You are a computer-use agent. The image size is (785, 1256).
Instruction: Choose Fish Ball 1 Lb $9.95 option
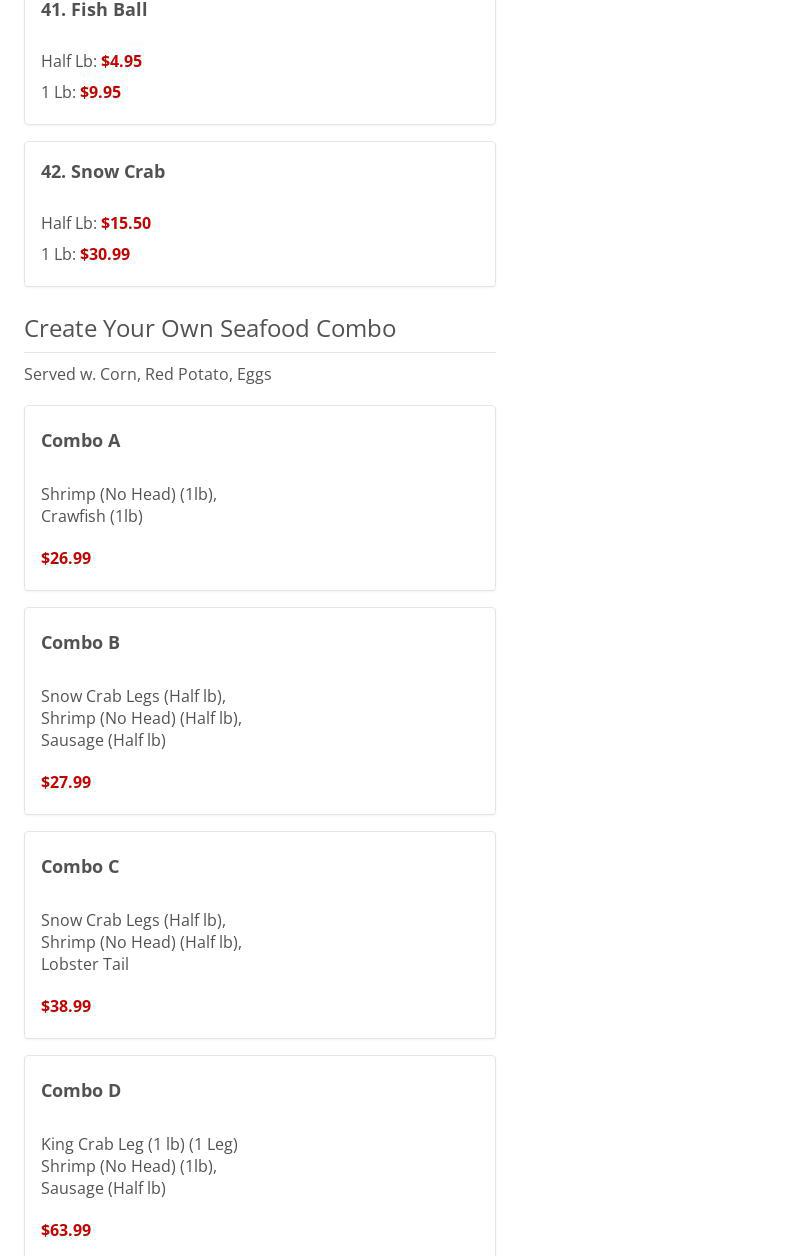click(100, 92)
